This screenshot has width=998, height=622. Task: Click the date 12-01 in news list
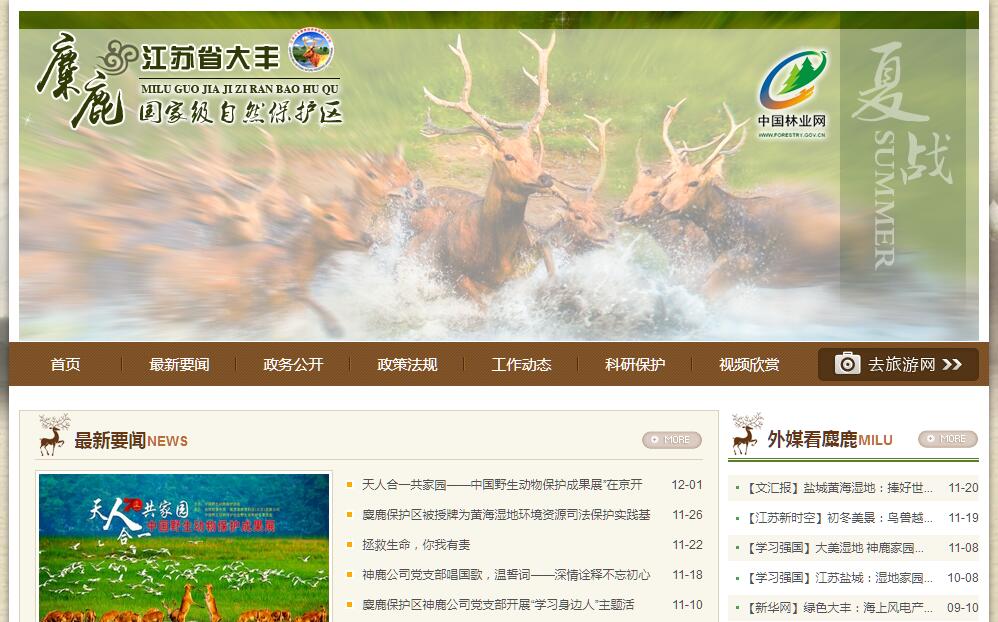[687, 484]
